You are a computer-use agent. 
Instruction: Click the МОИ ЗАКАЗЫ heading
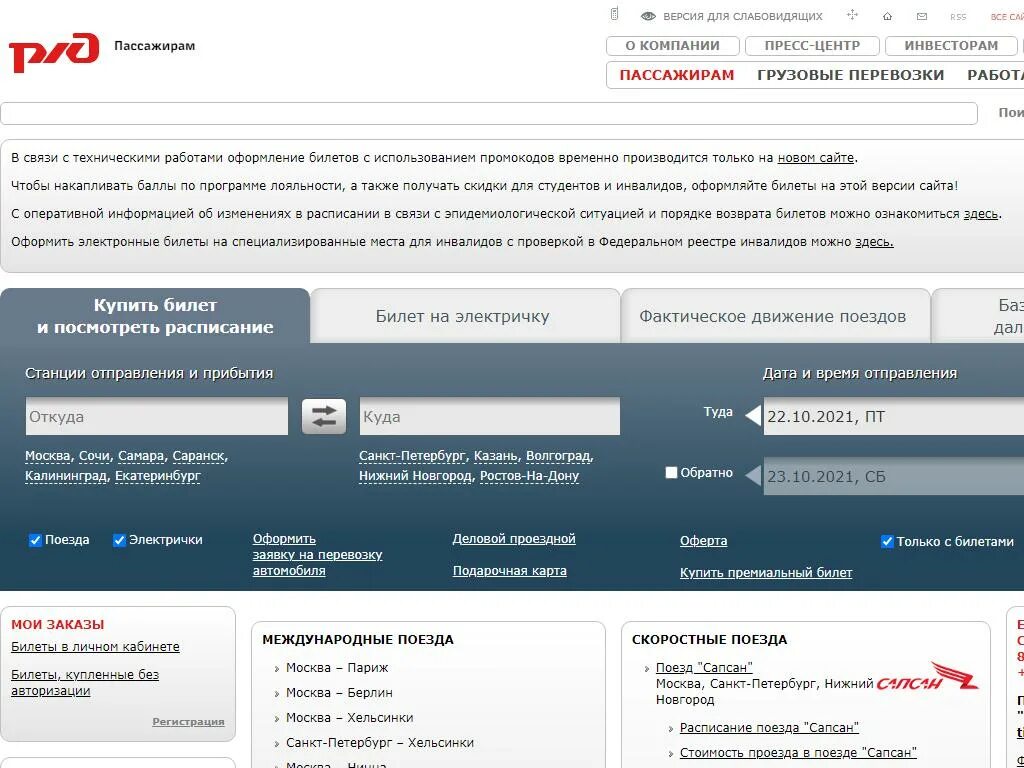(57, 625)
